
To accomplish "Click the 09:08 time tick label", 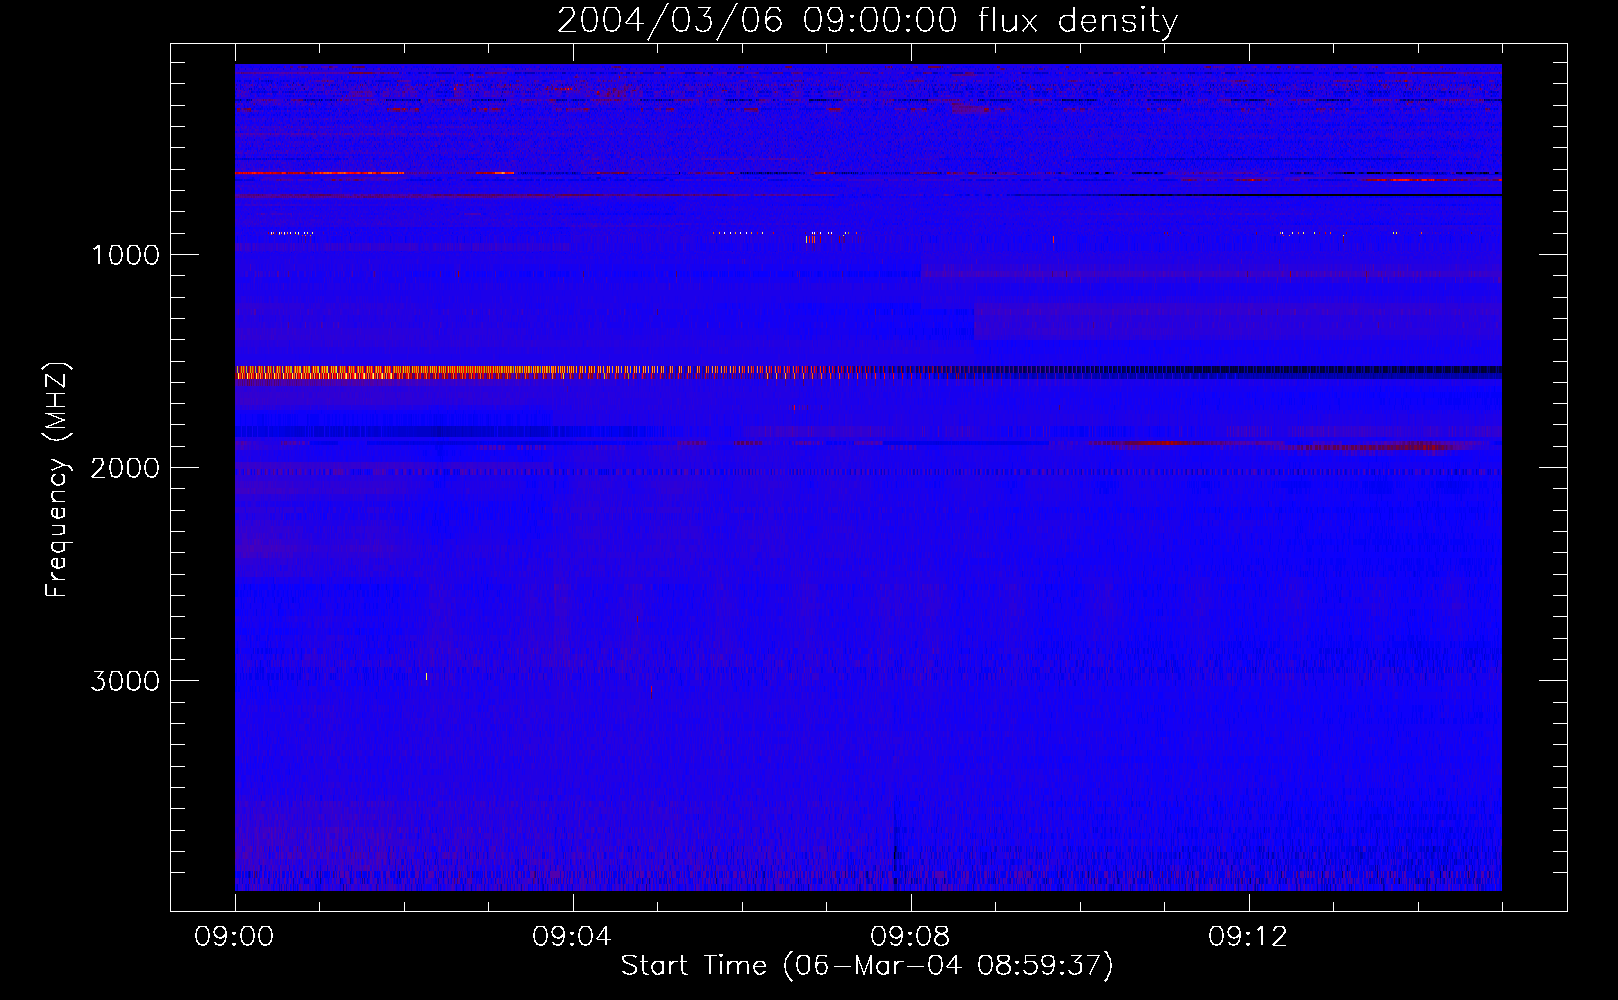I will [910, 937].
